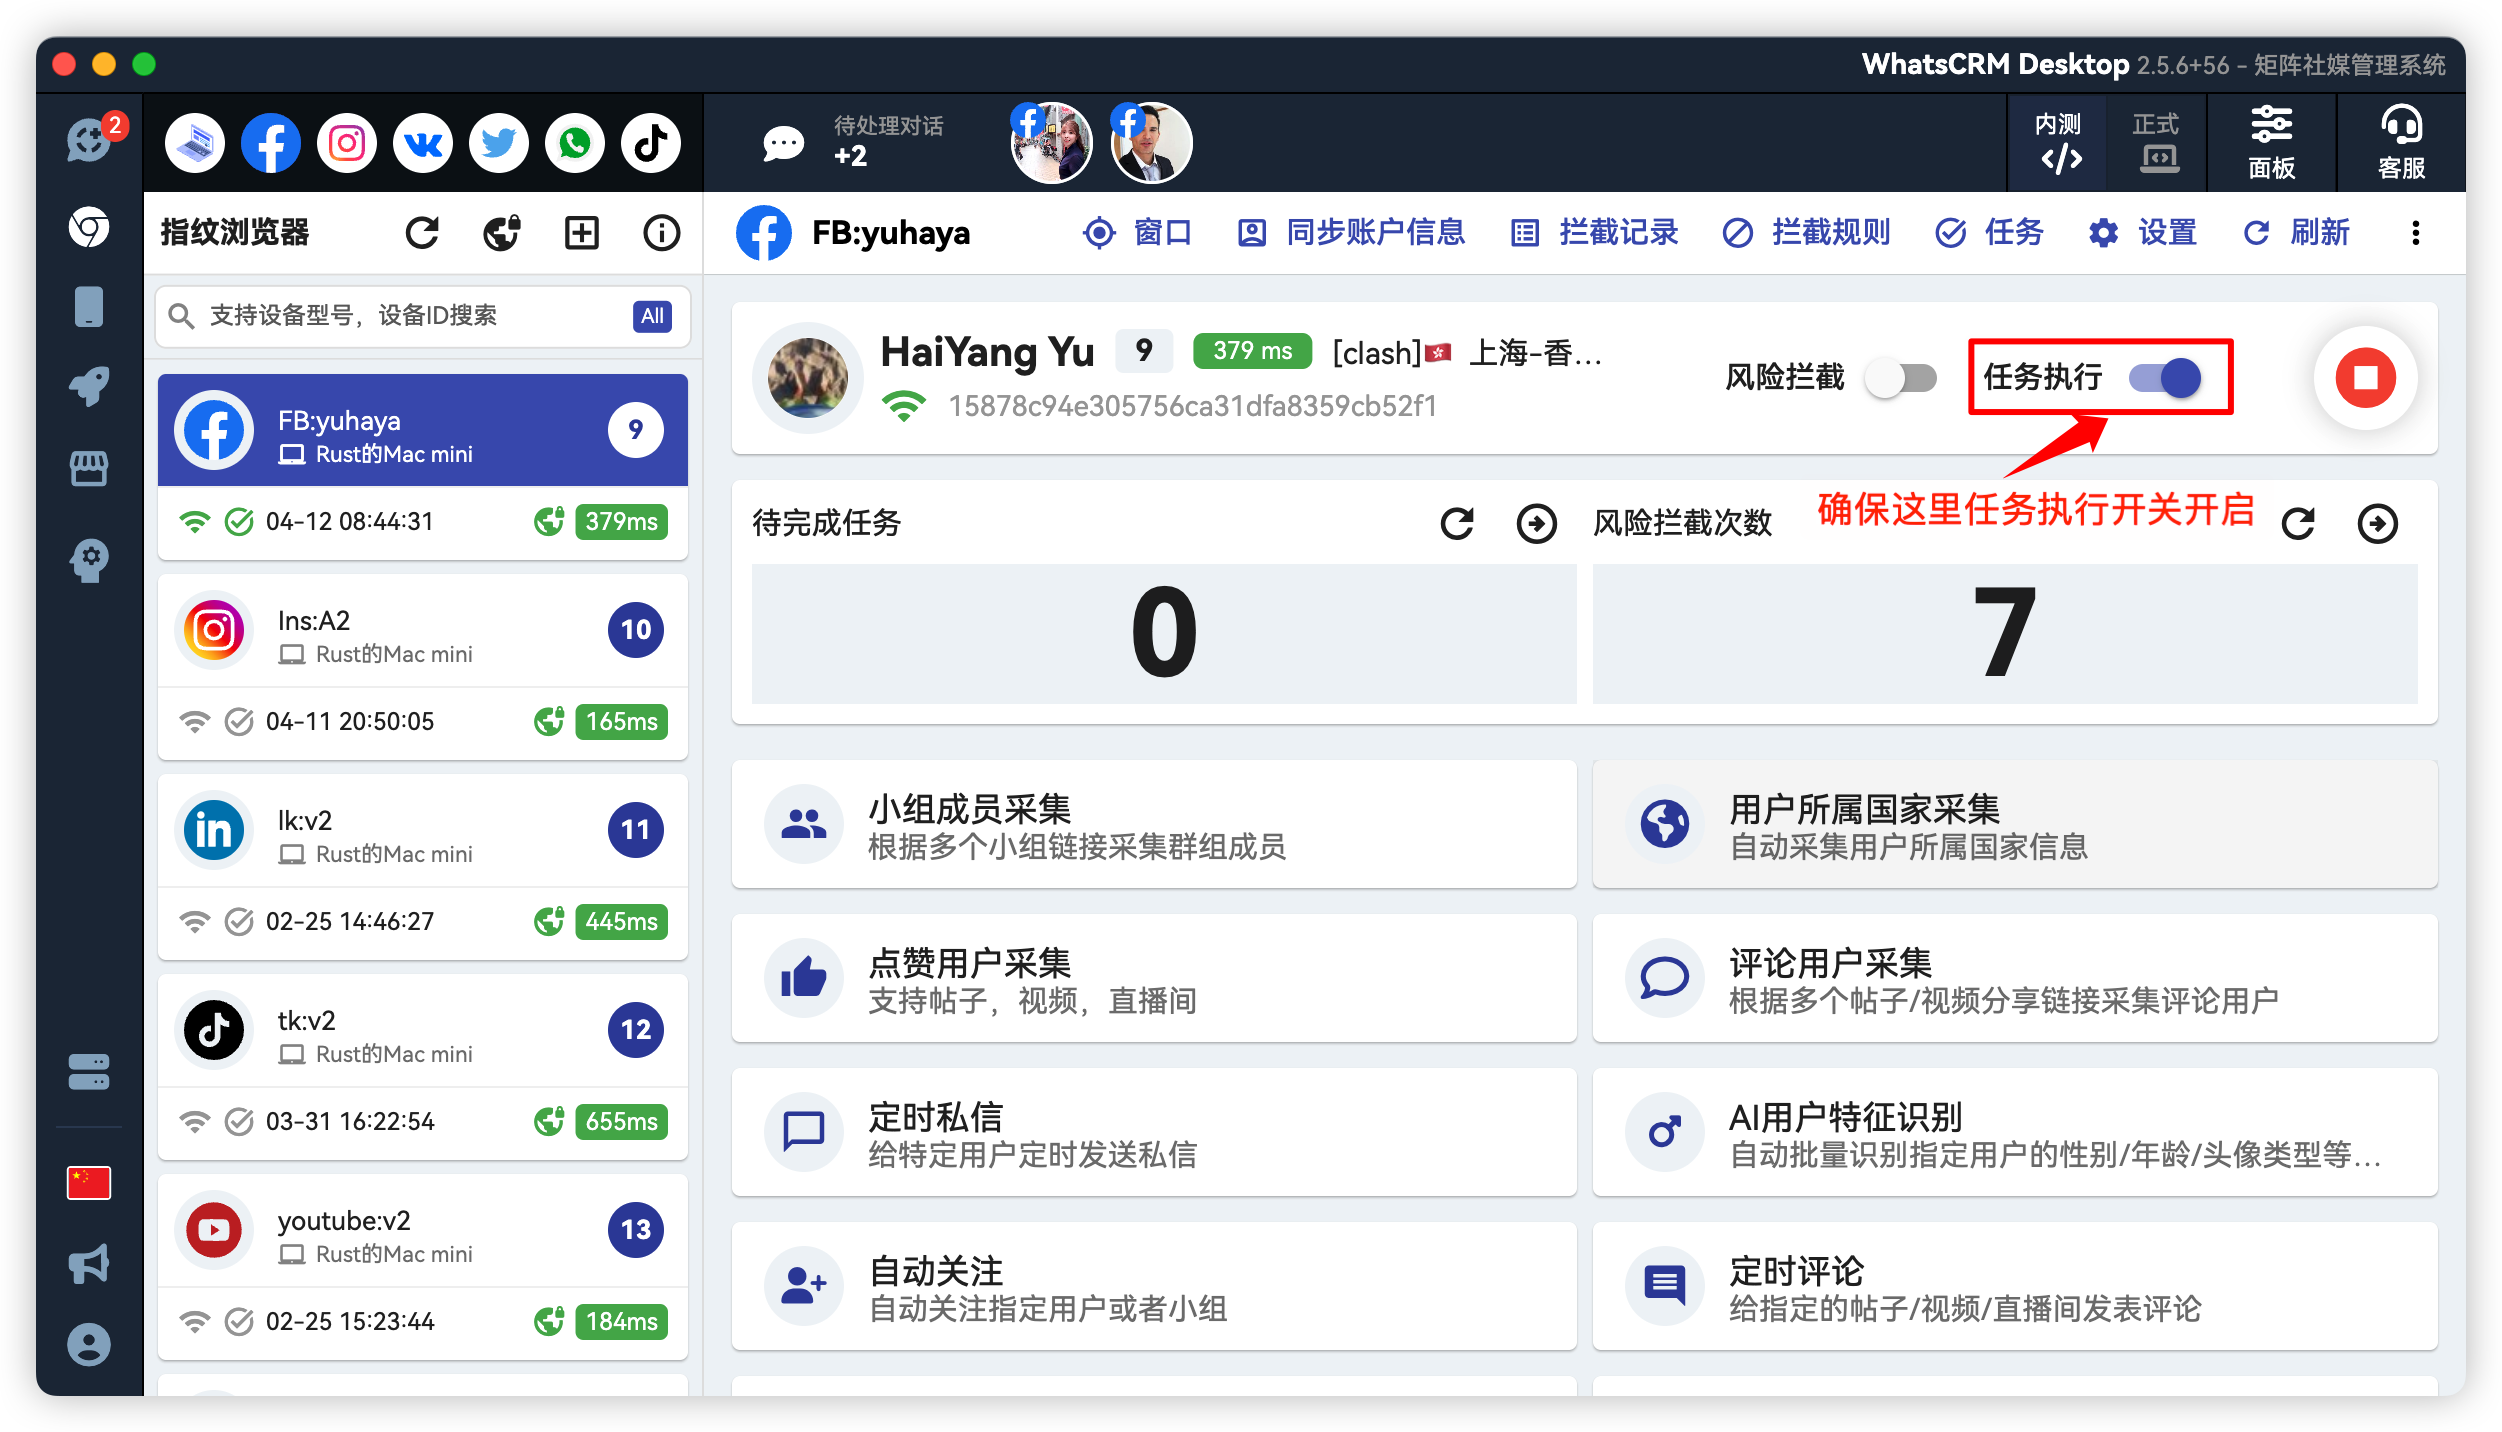Click the red stop button
The height and width of the screenshot is (1432, 2502).
click(x=2365, y=377)
